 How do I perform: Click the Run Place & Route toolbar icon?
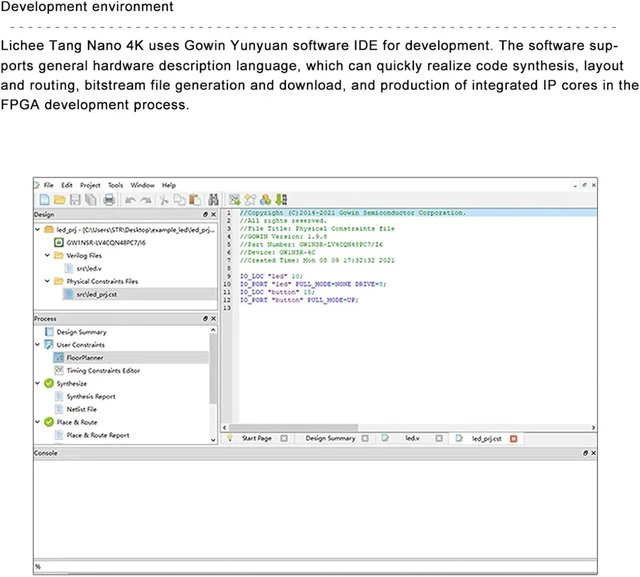[x=250, y=200]
